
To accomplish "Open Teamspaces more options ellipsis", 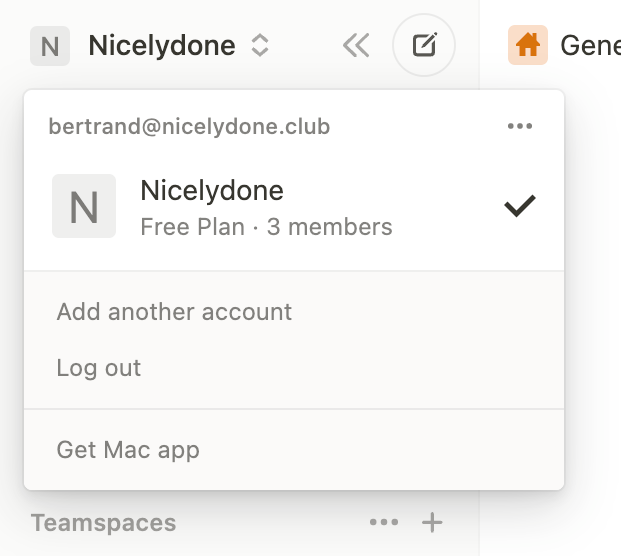I will pyautogui.click(x=384, y=522).
